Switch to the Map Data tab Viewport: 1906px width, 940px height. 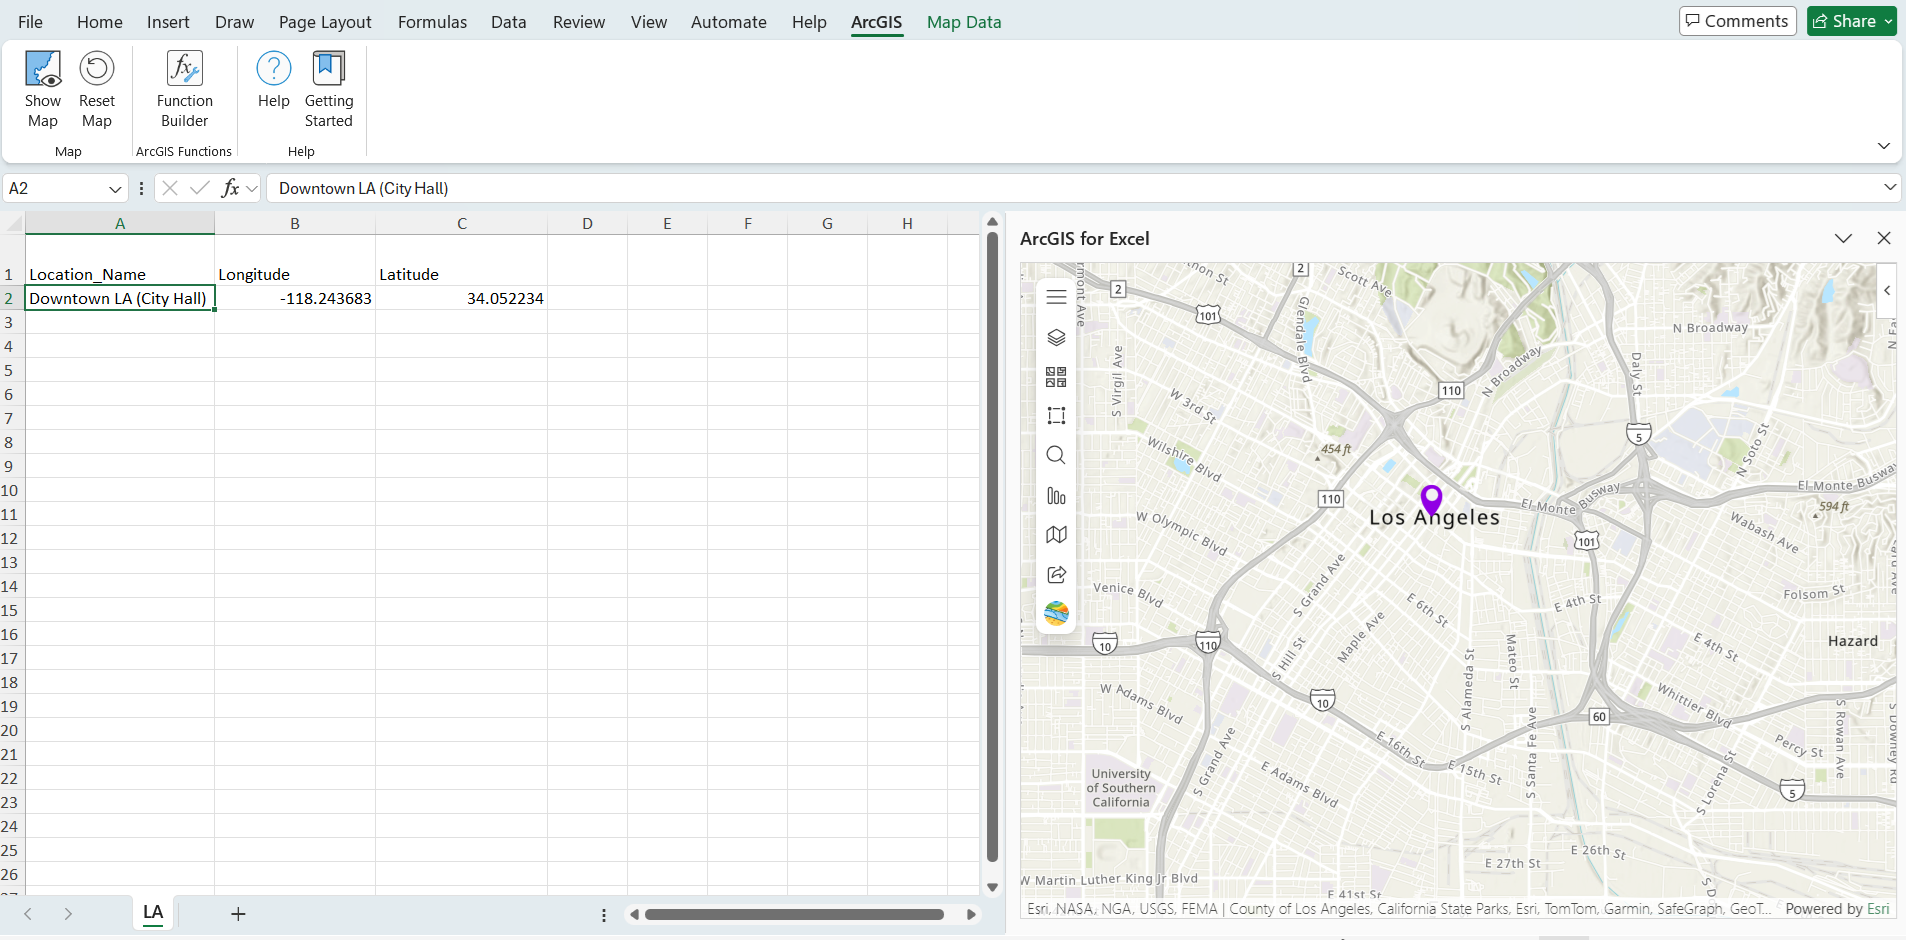click(x=963, y=22)
